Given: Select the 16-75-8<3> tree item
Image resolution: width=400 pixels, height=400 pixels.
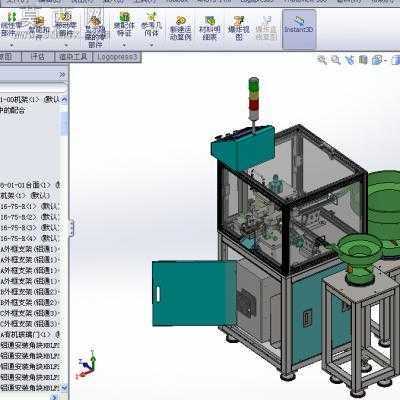Looking at the screenshot, I should 29,228.
